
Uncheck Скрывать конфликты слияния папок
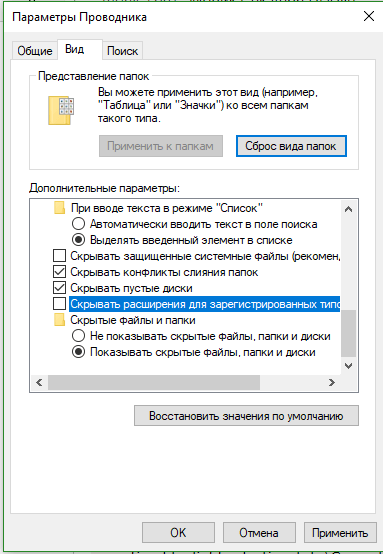point(59,272)
